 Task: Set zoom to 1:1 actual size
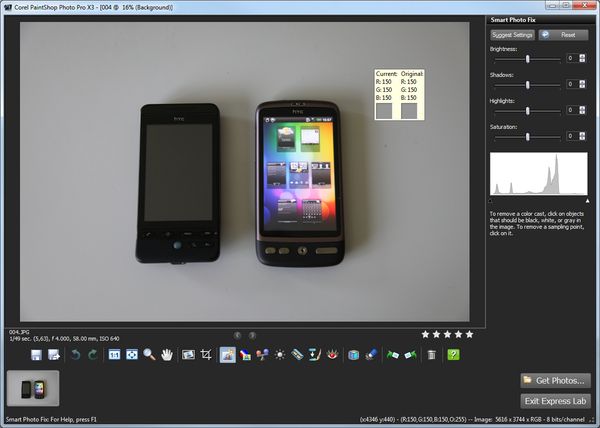coord(114,355)
